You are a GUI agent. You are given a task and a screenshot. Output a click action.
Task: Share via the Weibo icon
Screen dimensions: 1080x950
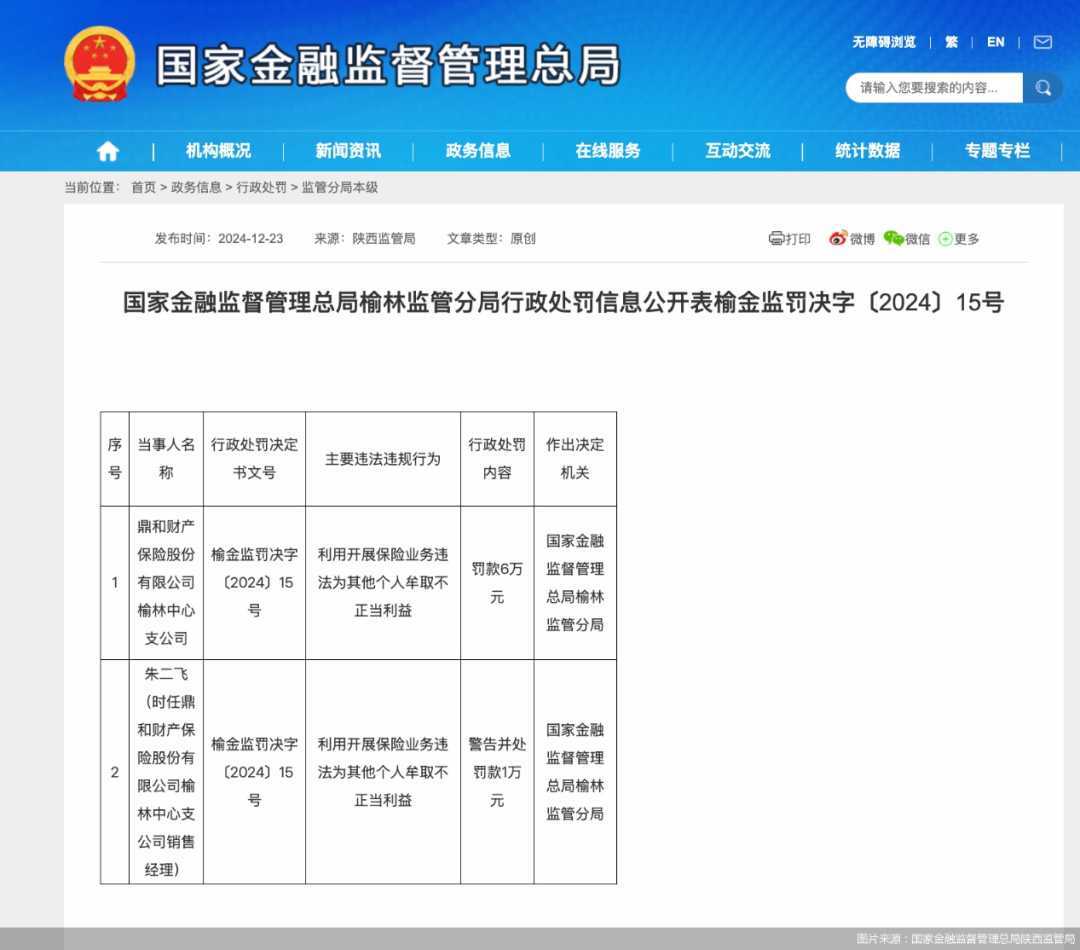pyautogui.click(x=838, y=238)
